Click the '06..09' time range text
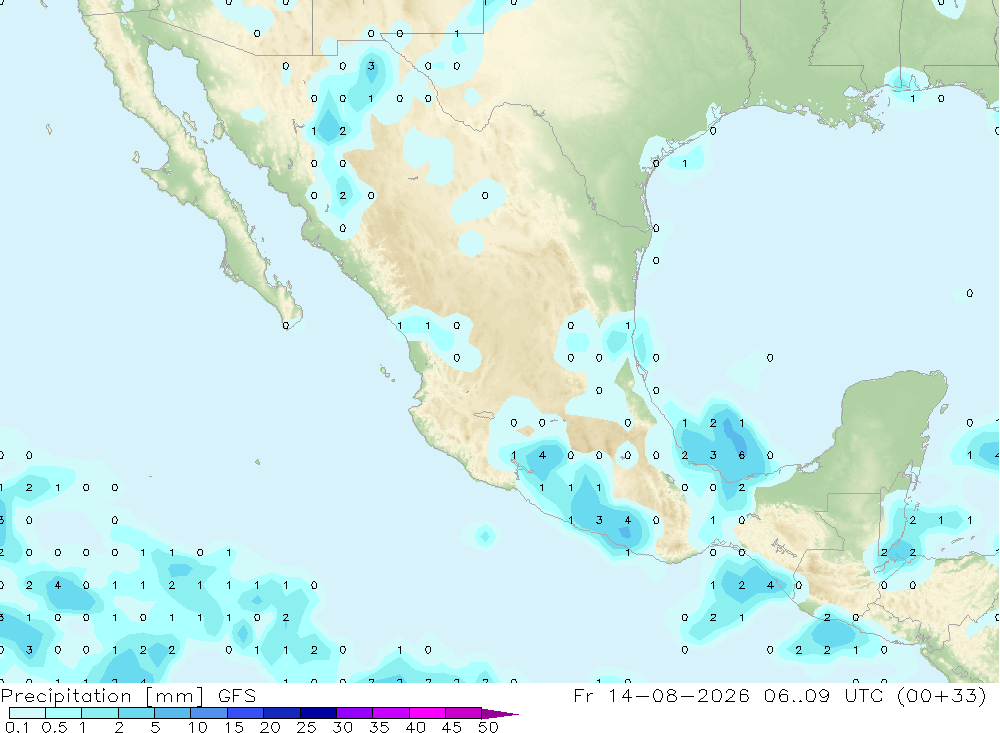 [797, 695]
